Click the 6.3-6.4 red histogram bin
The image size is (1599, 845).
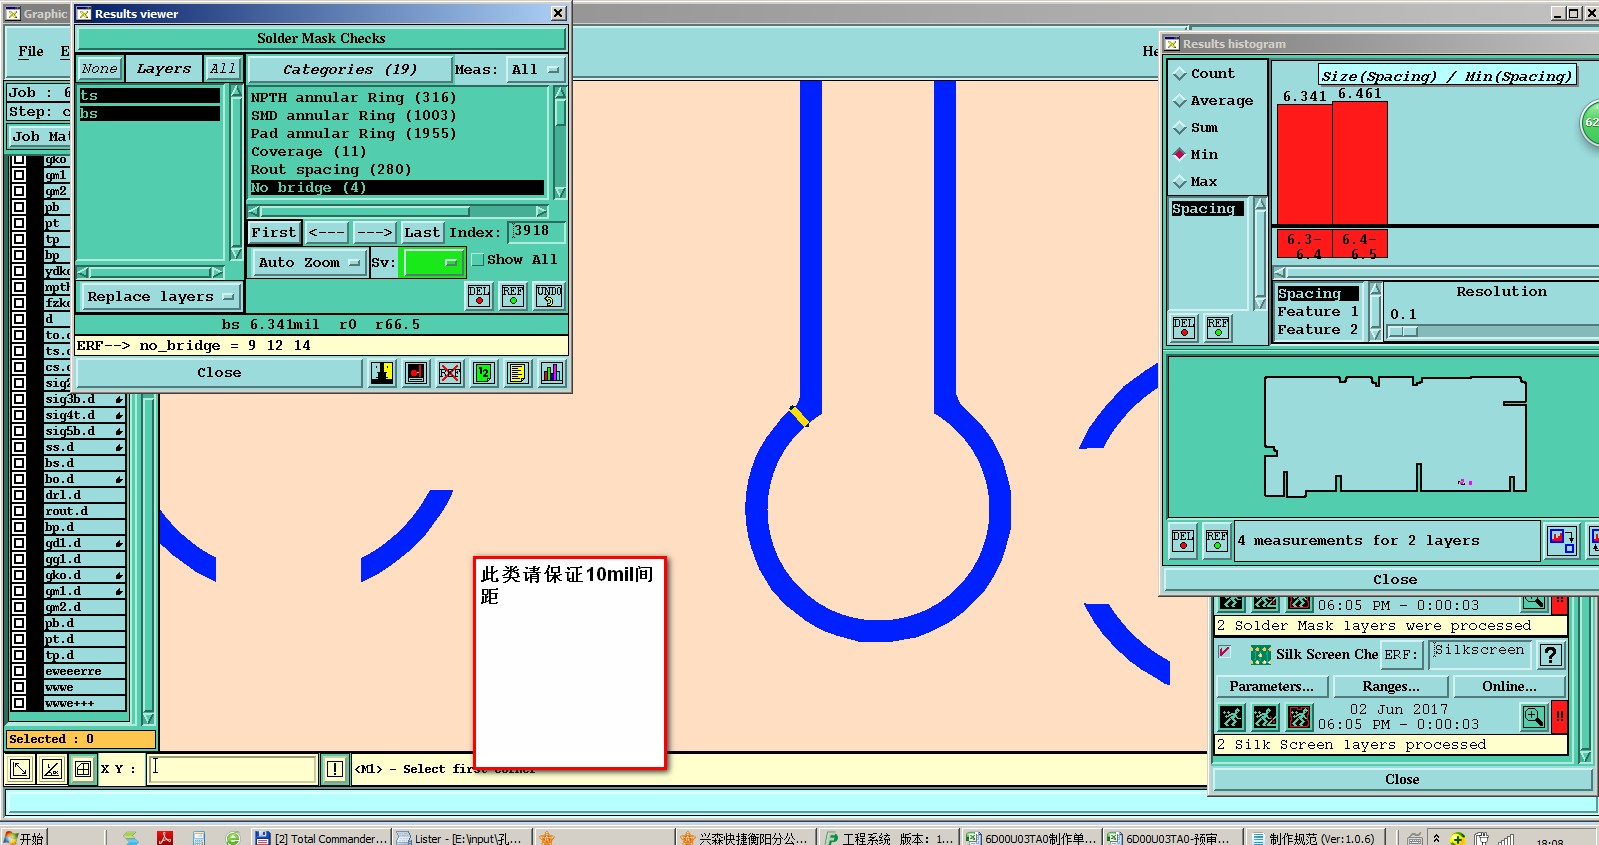point(1304,243)
